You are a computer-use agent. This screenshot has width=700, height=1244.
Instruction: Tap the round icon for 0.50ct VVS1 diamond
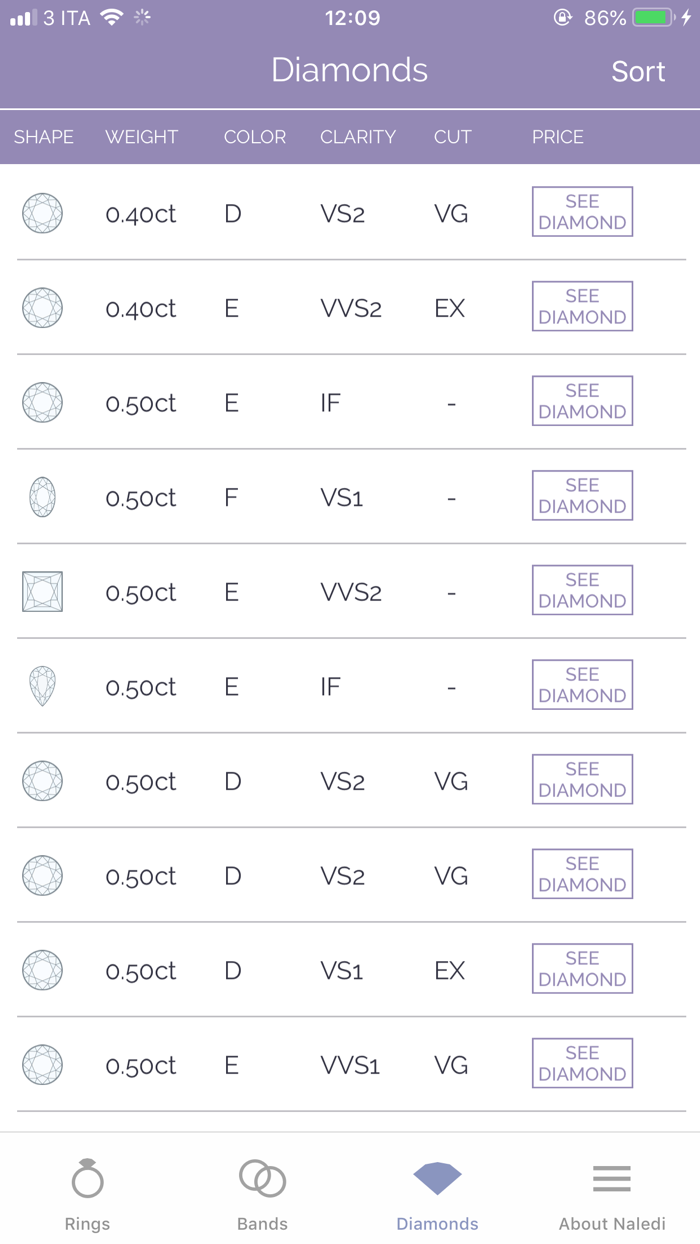coord(42,1065)
